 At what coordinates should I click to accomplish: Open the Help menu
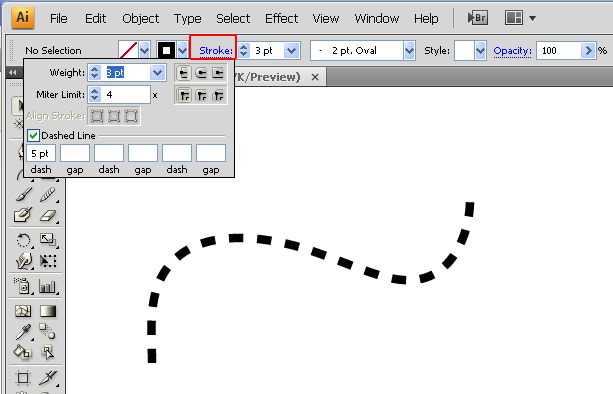click(x=426, y=18)
